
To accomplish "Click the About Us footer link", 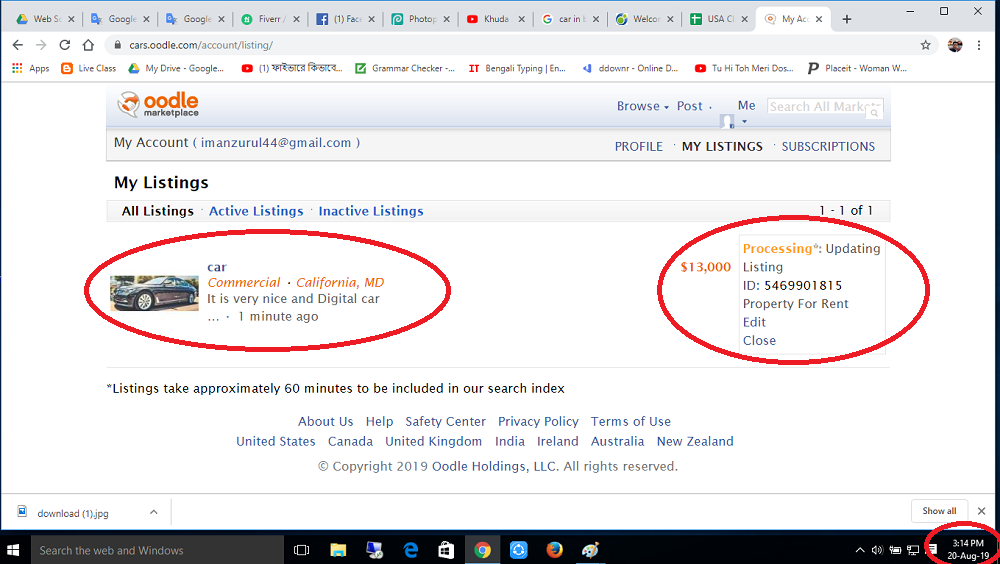I will pos(325,422).
